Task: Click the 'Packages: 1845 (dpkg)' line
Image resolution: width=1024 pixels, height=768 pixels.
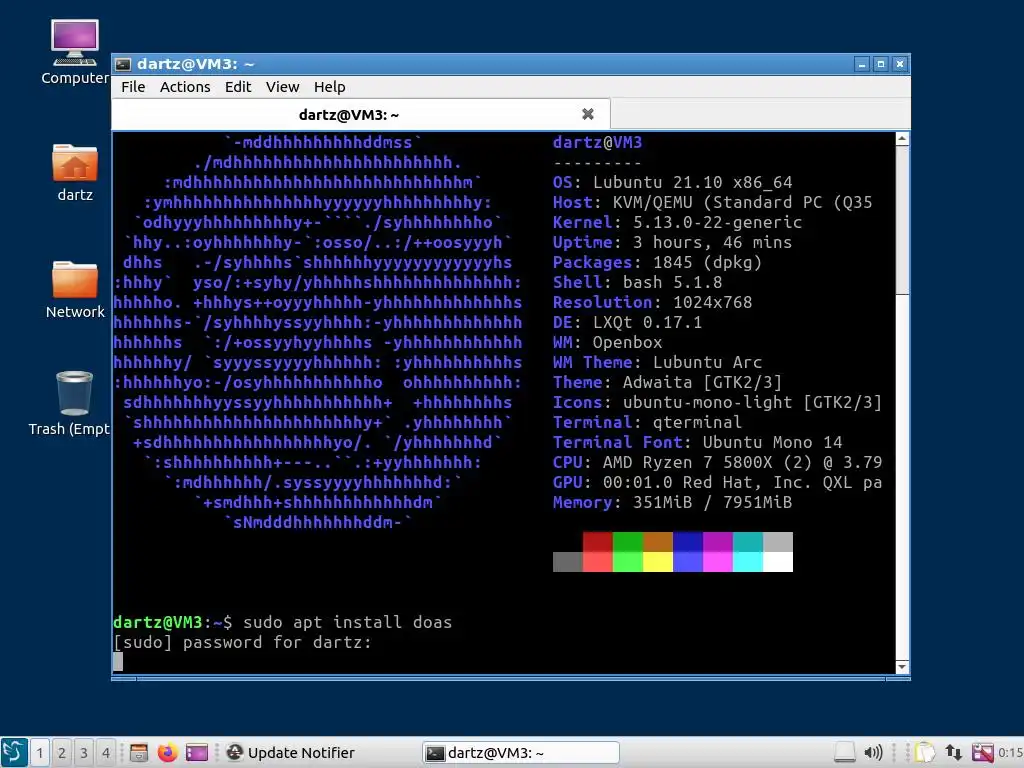Action: 658,263
